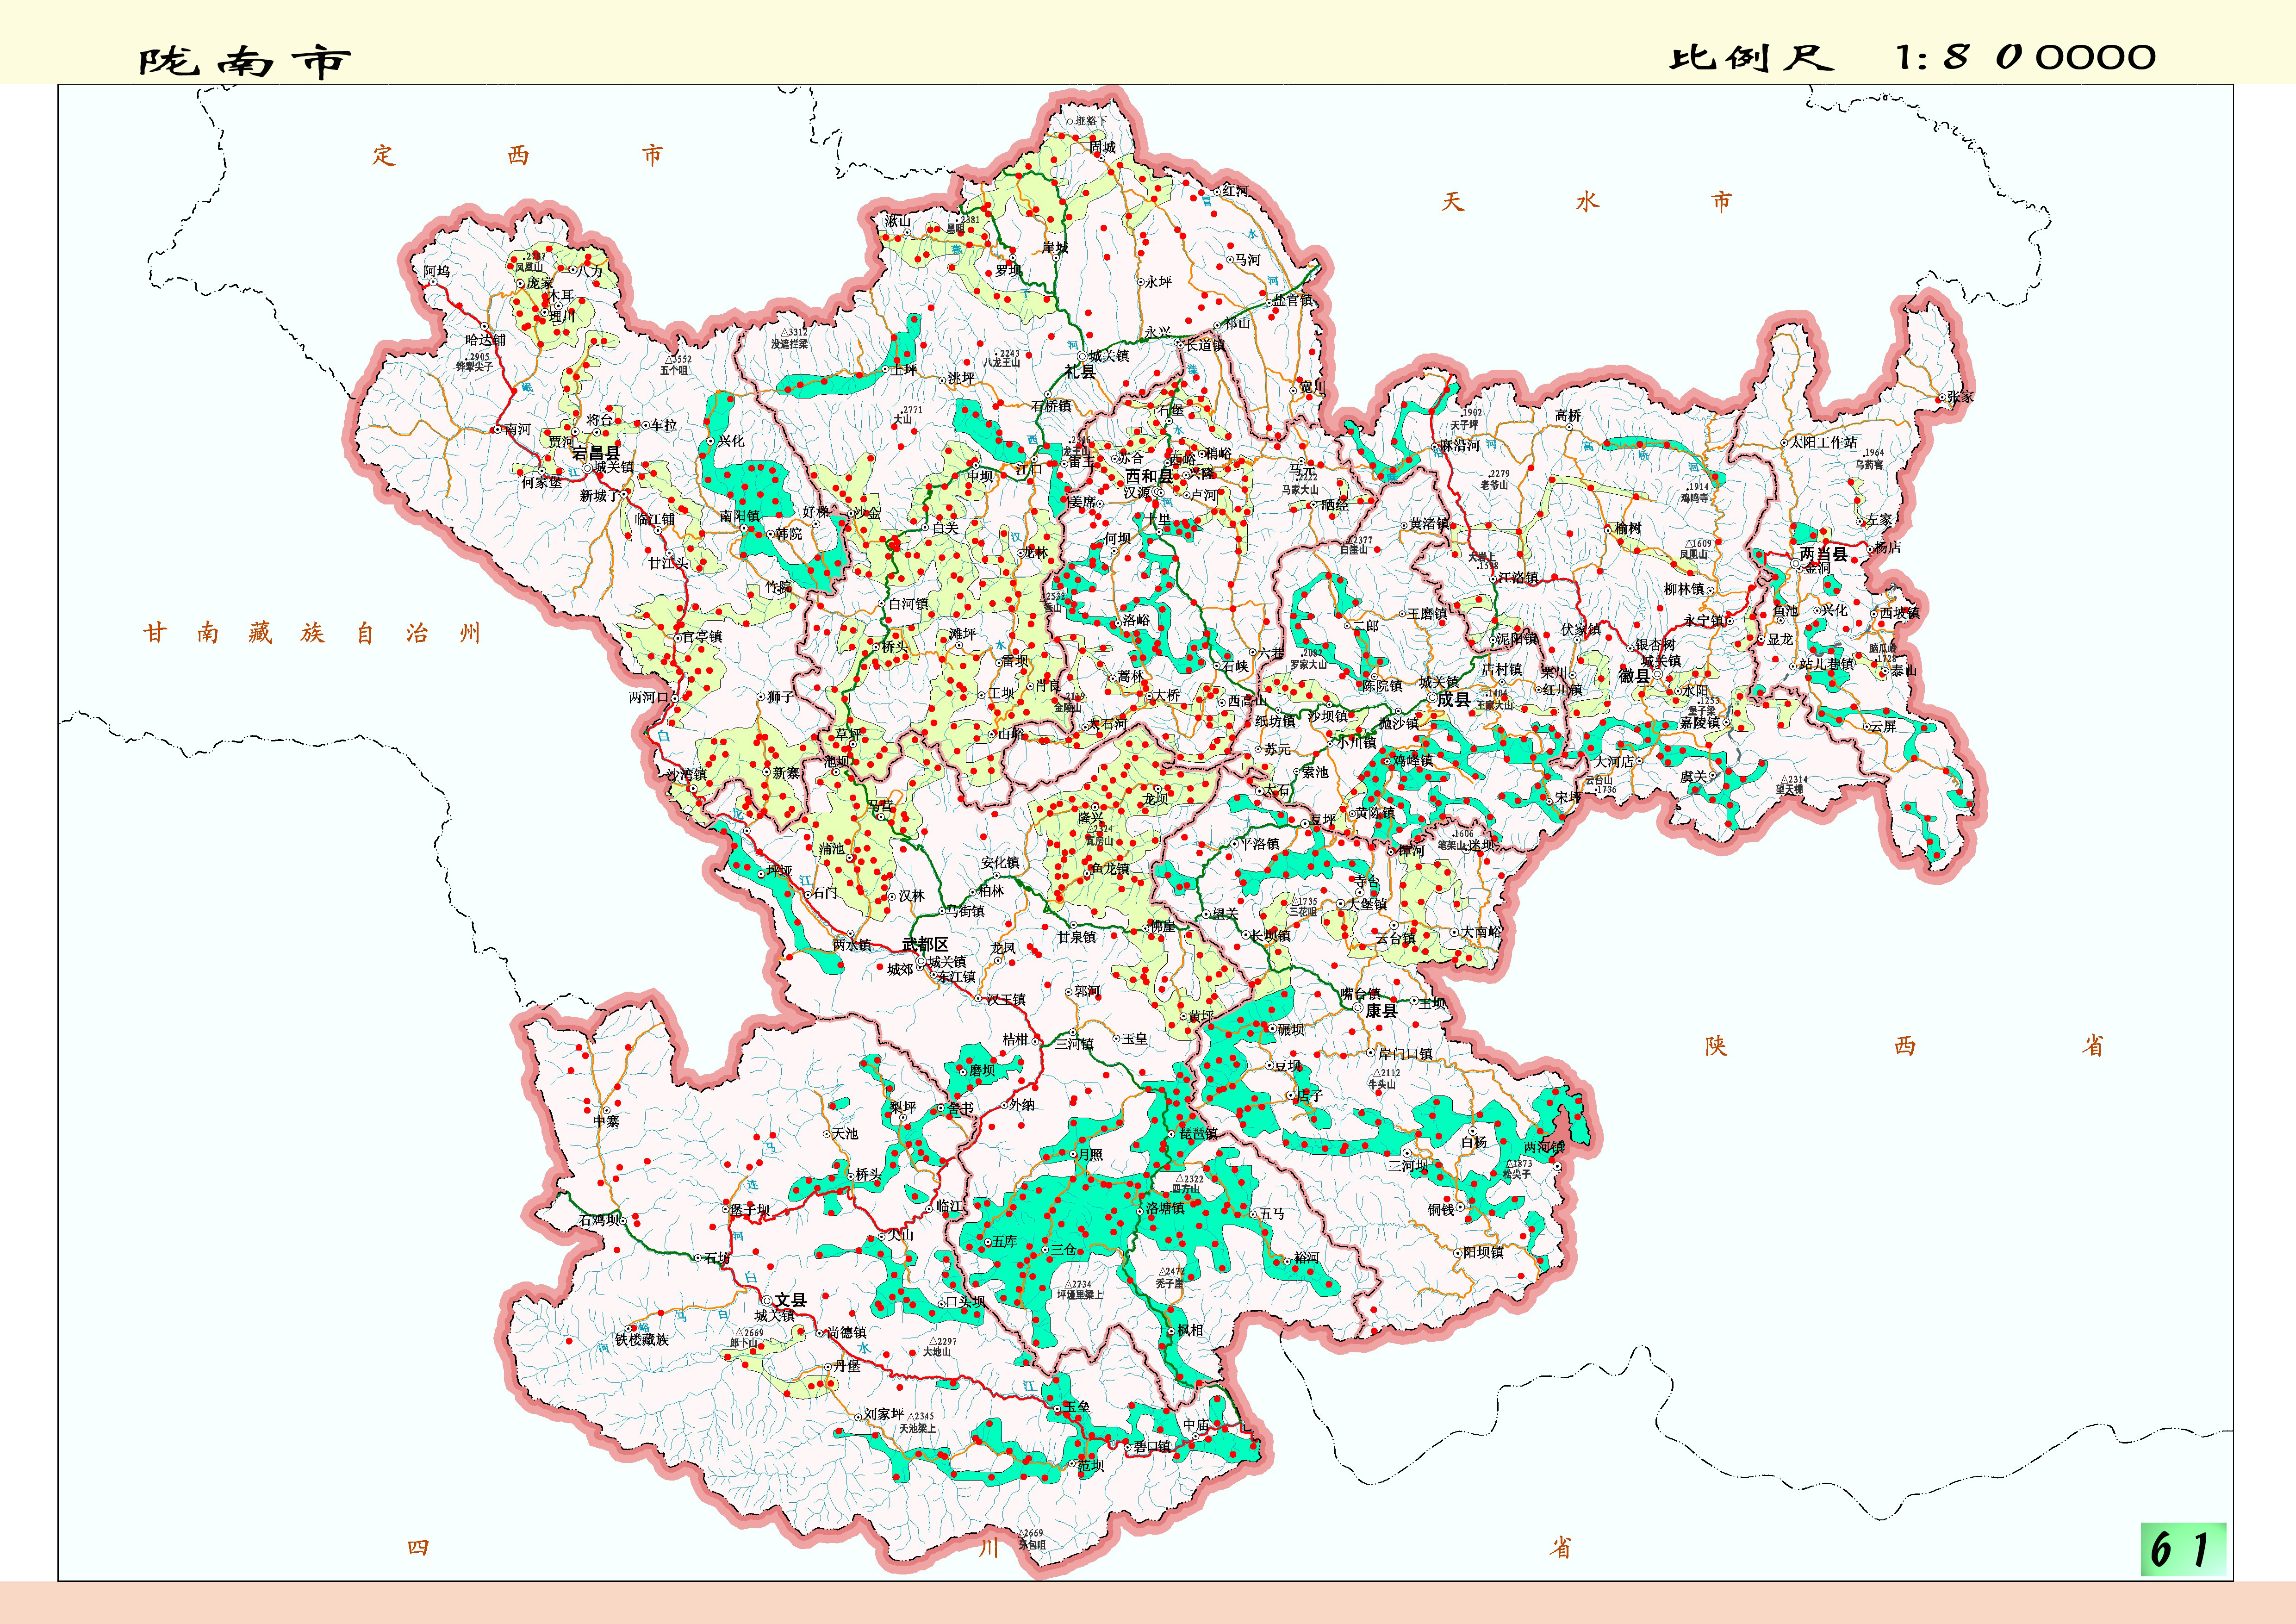
Task: Select the scale text 比例尺 1:800000
Action: coord(1912,57)
